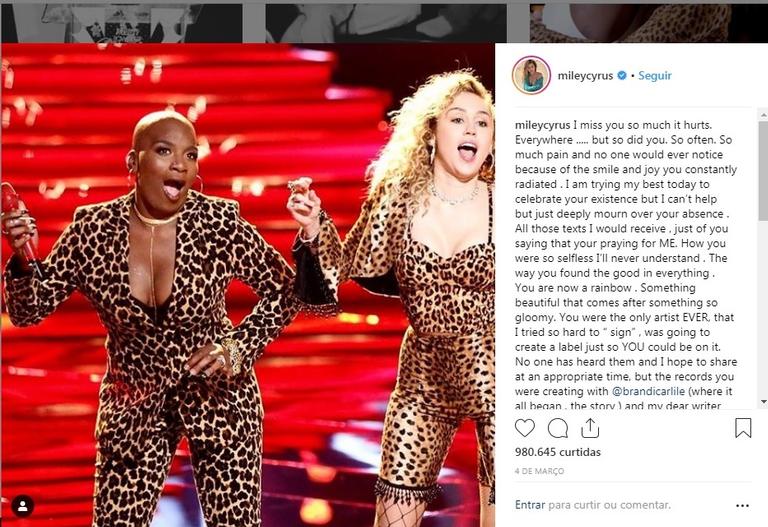The height and width of the screenshot is (527, 768).
Task: Click the Entrar link to log in
Action: (529, 505)
